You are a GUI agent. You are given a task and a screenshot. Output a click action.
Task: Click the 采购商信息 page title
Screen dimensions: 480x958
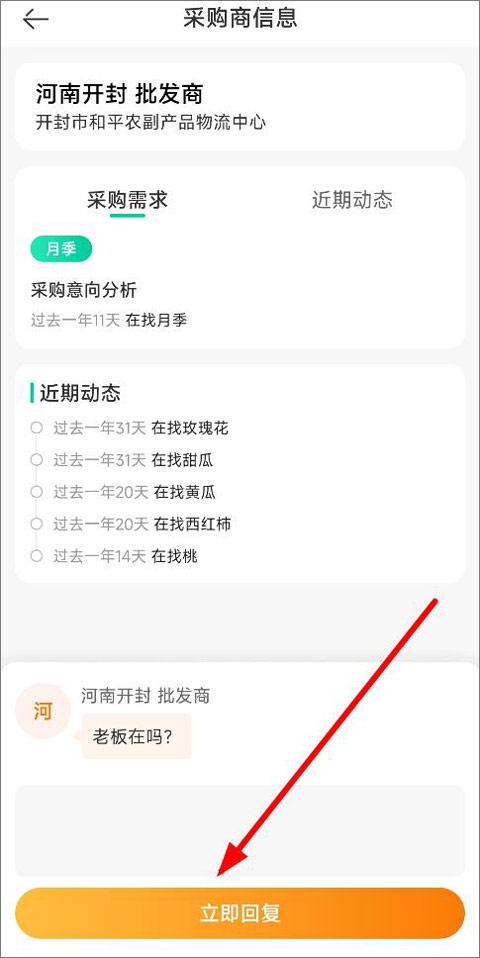click(x=240, y=18)
